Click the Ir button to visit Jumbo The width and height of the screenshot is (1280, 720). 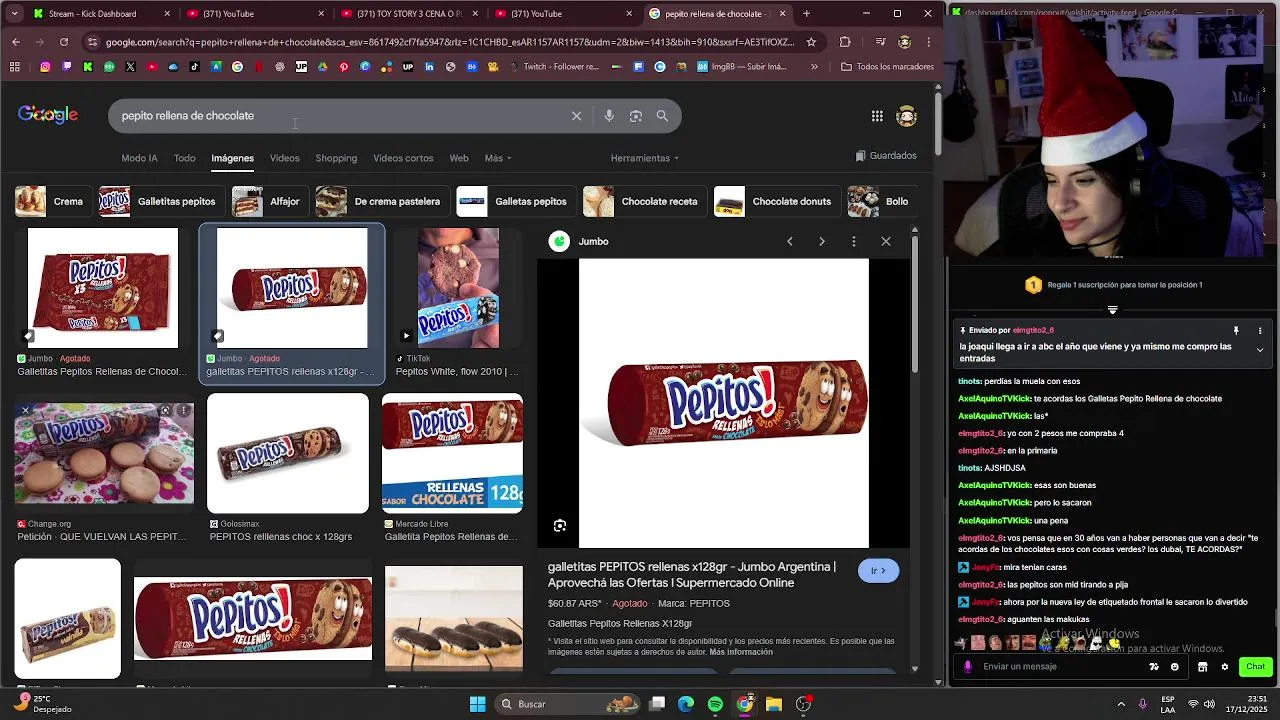pos(878,571)
